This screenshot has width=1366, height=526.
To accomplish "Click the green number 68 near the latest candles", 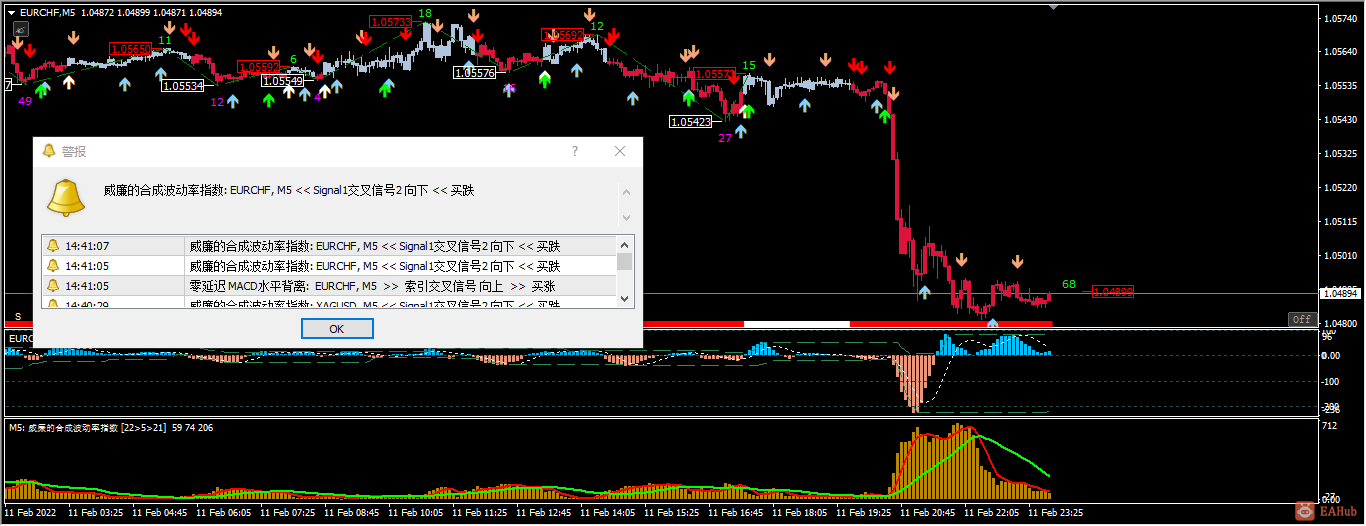I will tap(1069, 285).
